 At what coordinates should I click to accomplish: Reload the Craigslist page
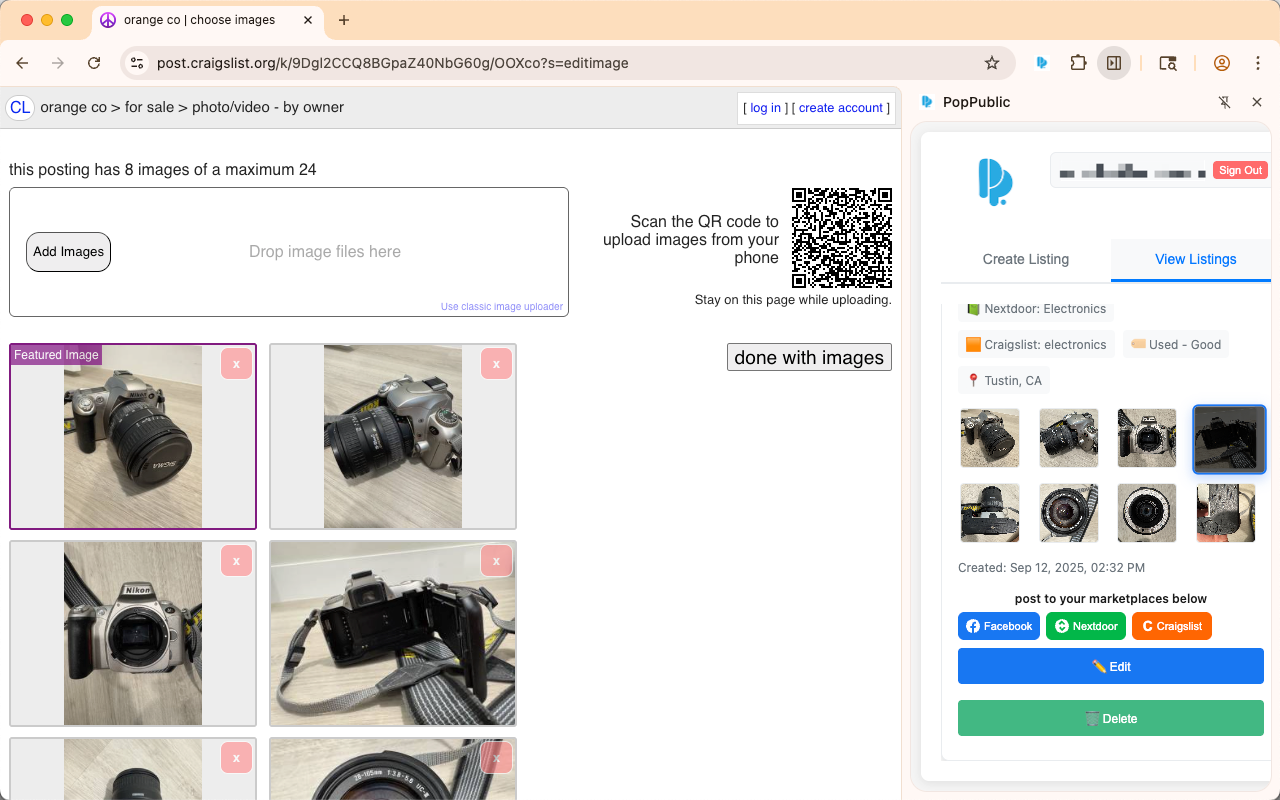pos(94,63)
